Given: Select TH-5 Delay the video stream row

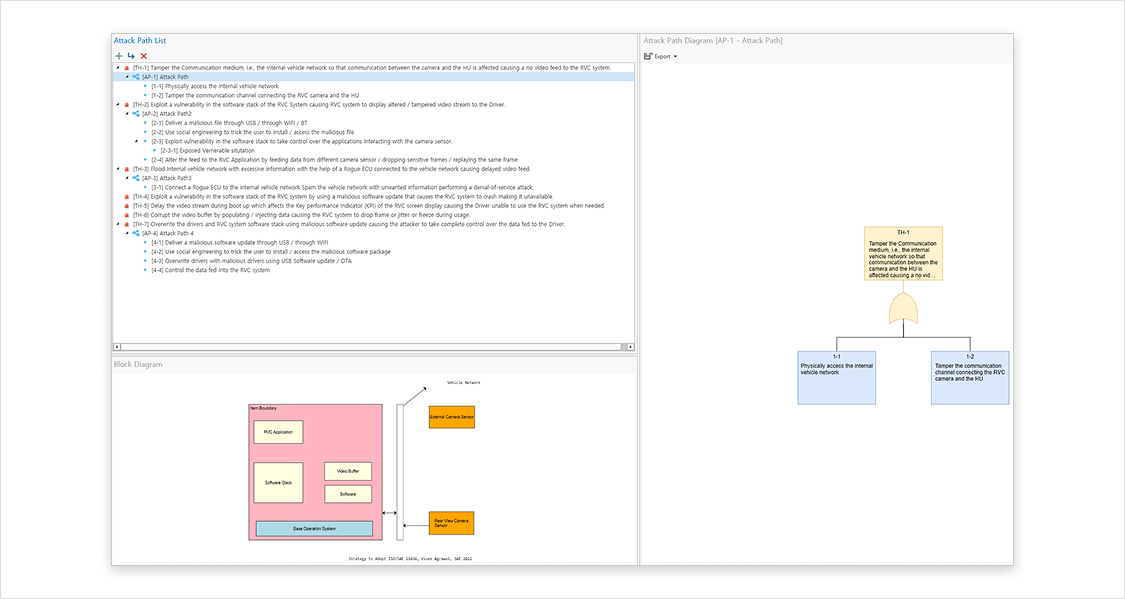Looking at the screenshot, I should [x=369, y=206].
